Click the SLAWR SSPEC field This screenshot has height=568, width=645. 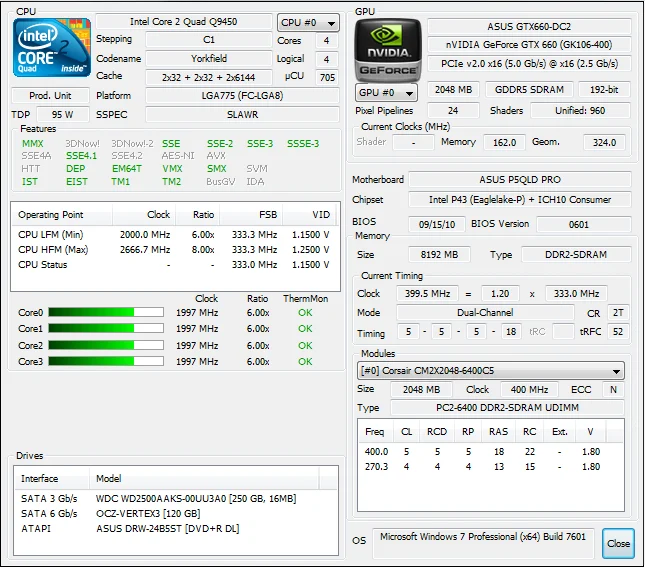(x=242, y=114)
